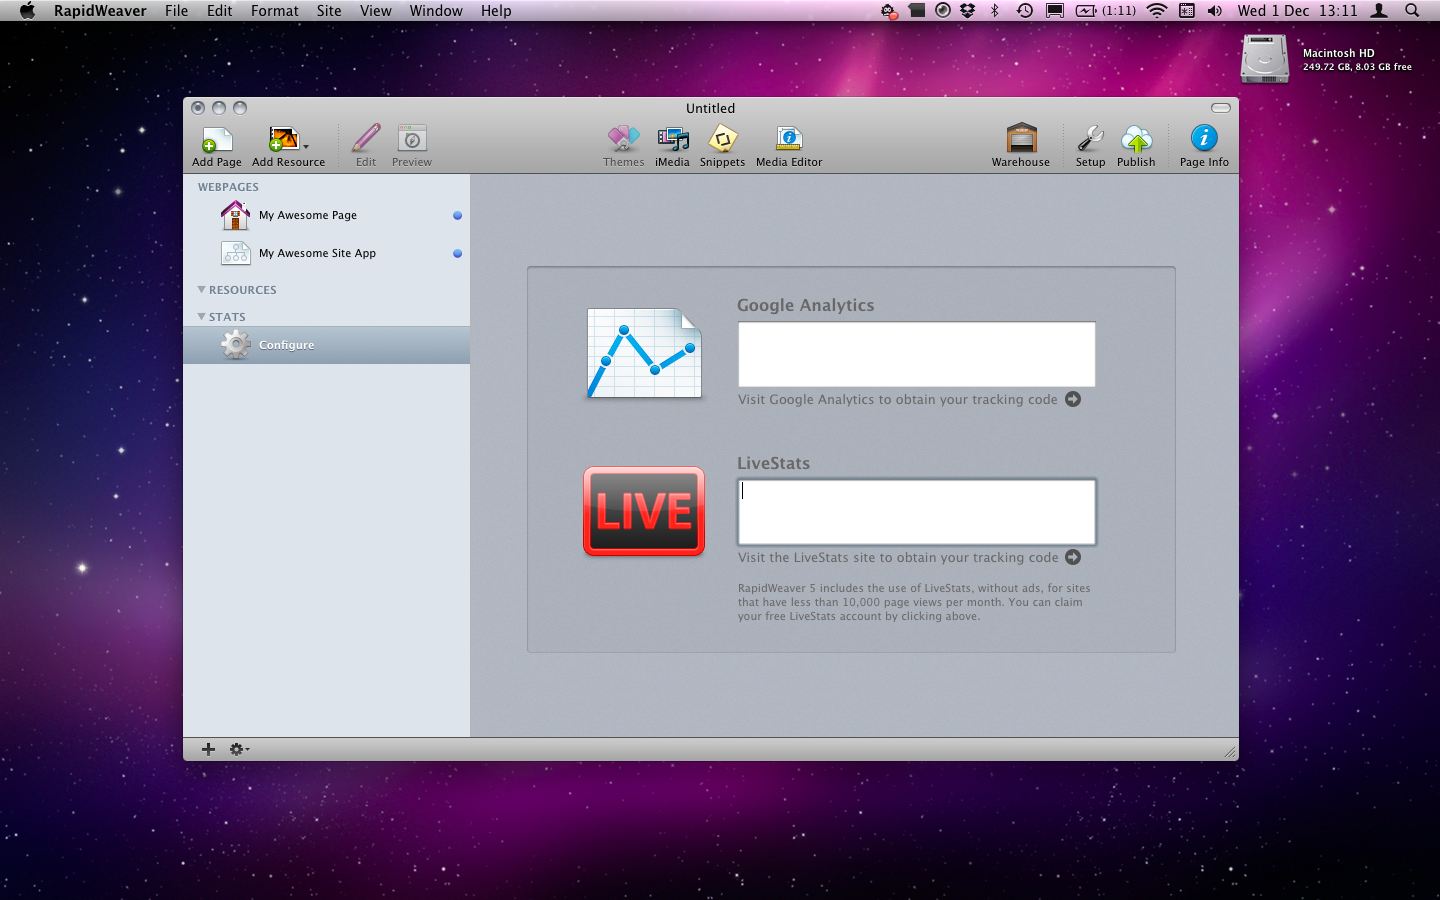Collapse the RESOURCES section triangle
Screen dimensions: 1440x900
(x=201, y=290)
